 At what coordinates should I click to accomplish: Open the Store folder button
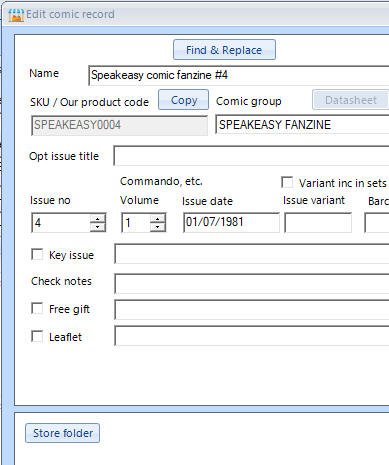(62, 433)
